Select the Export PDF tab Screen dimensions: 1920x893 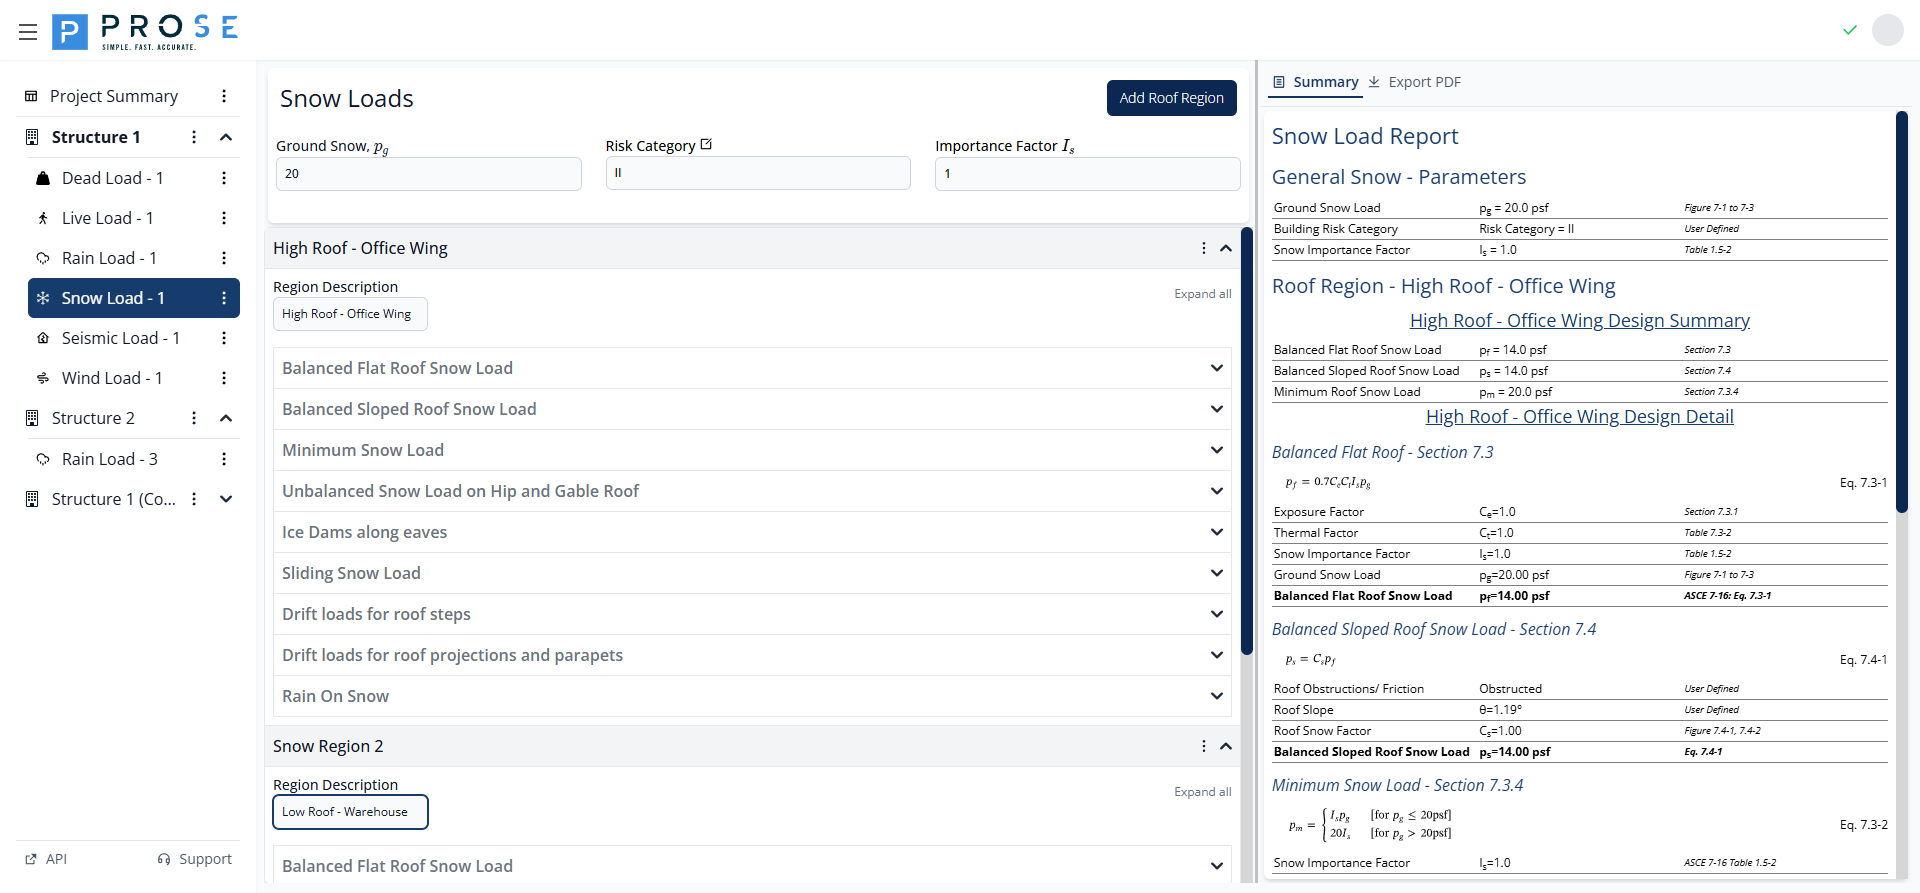1415,82
